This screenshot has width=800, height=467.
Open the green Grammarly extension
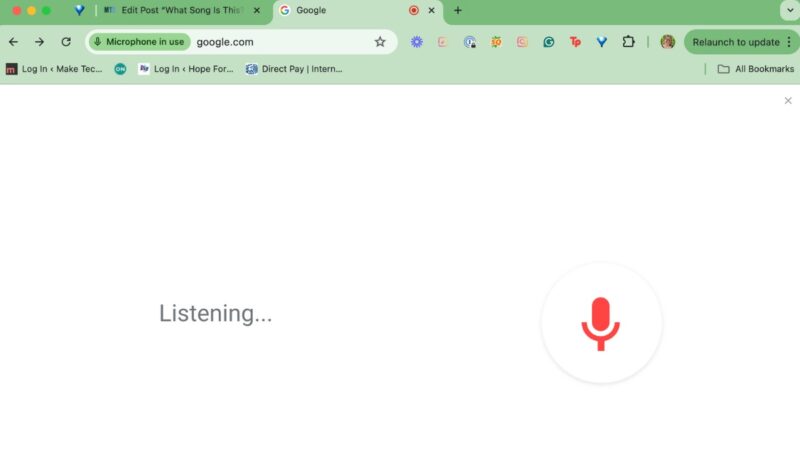548,42
